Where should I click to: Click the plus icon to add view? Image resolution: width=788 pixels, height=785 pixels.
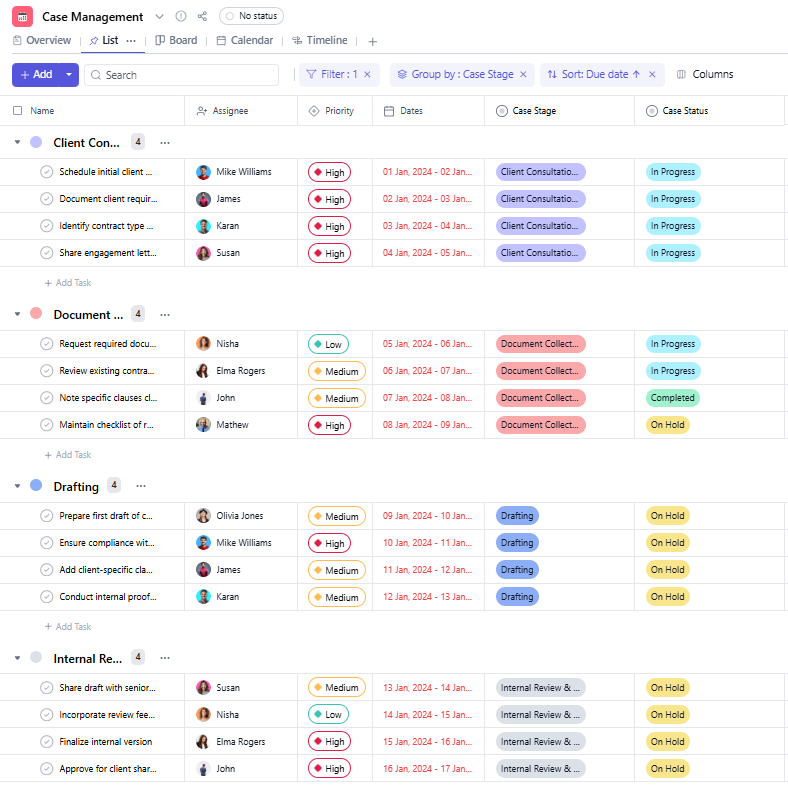click(373, 41)
